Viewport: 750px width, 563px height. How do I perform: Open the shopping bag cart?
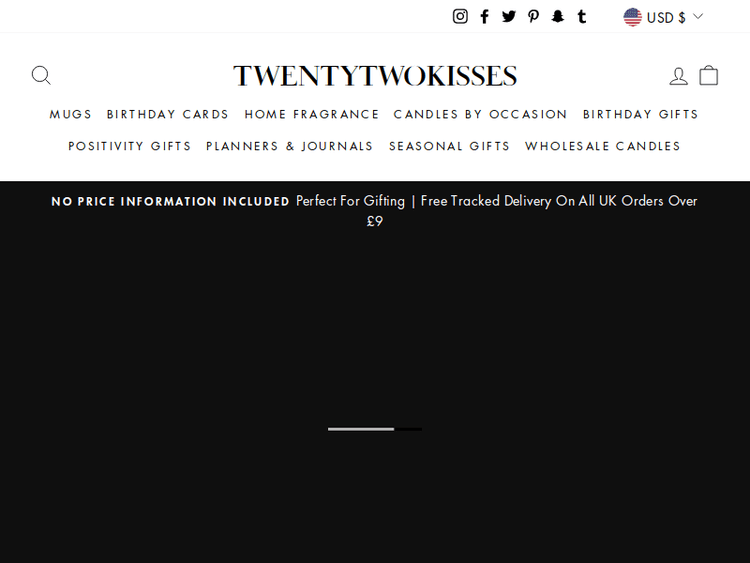click(708, 76)
